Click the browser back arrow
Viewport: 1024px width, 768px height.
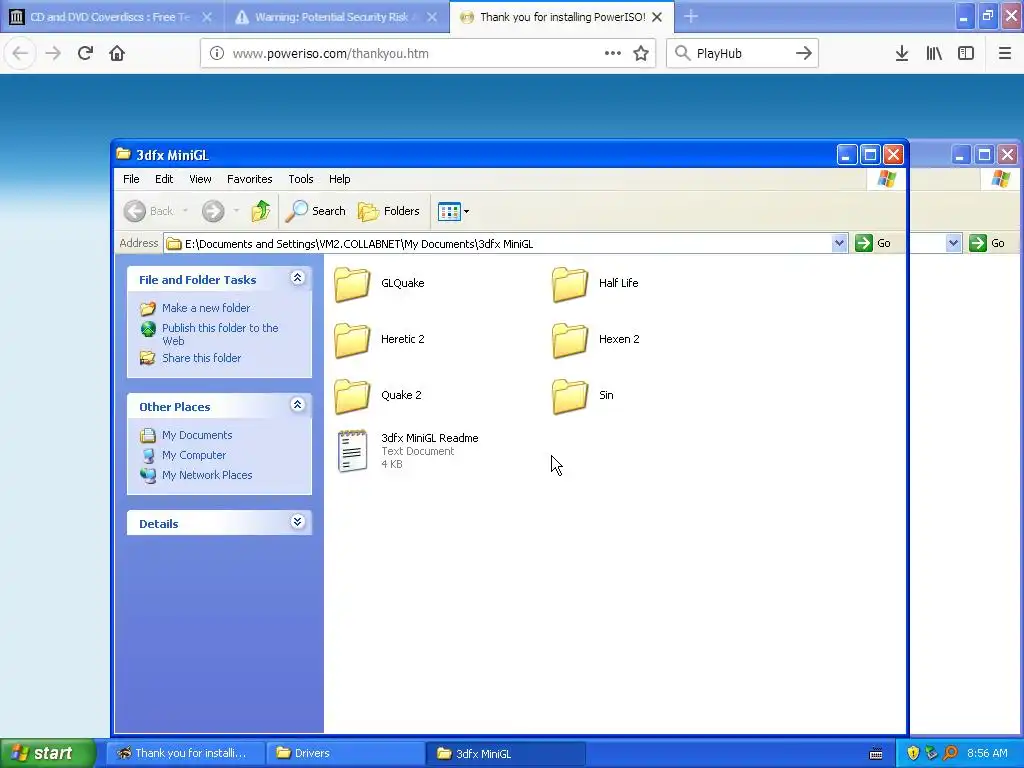pos(20,53)
